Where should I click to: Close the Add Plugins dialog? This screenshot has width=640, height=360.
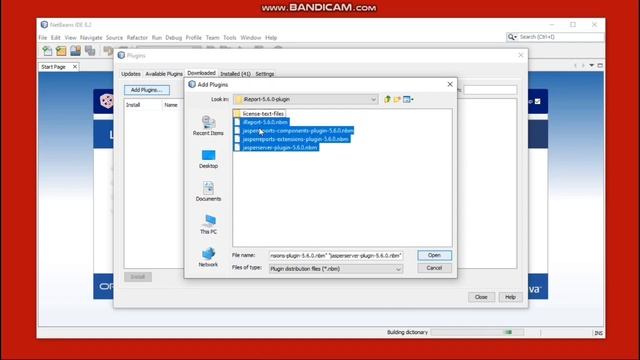[x=450, y=84]
